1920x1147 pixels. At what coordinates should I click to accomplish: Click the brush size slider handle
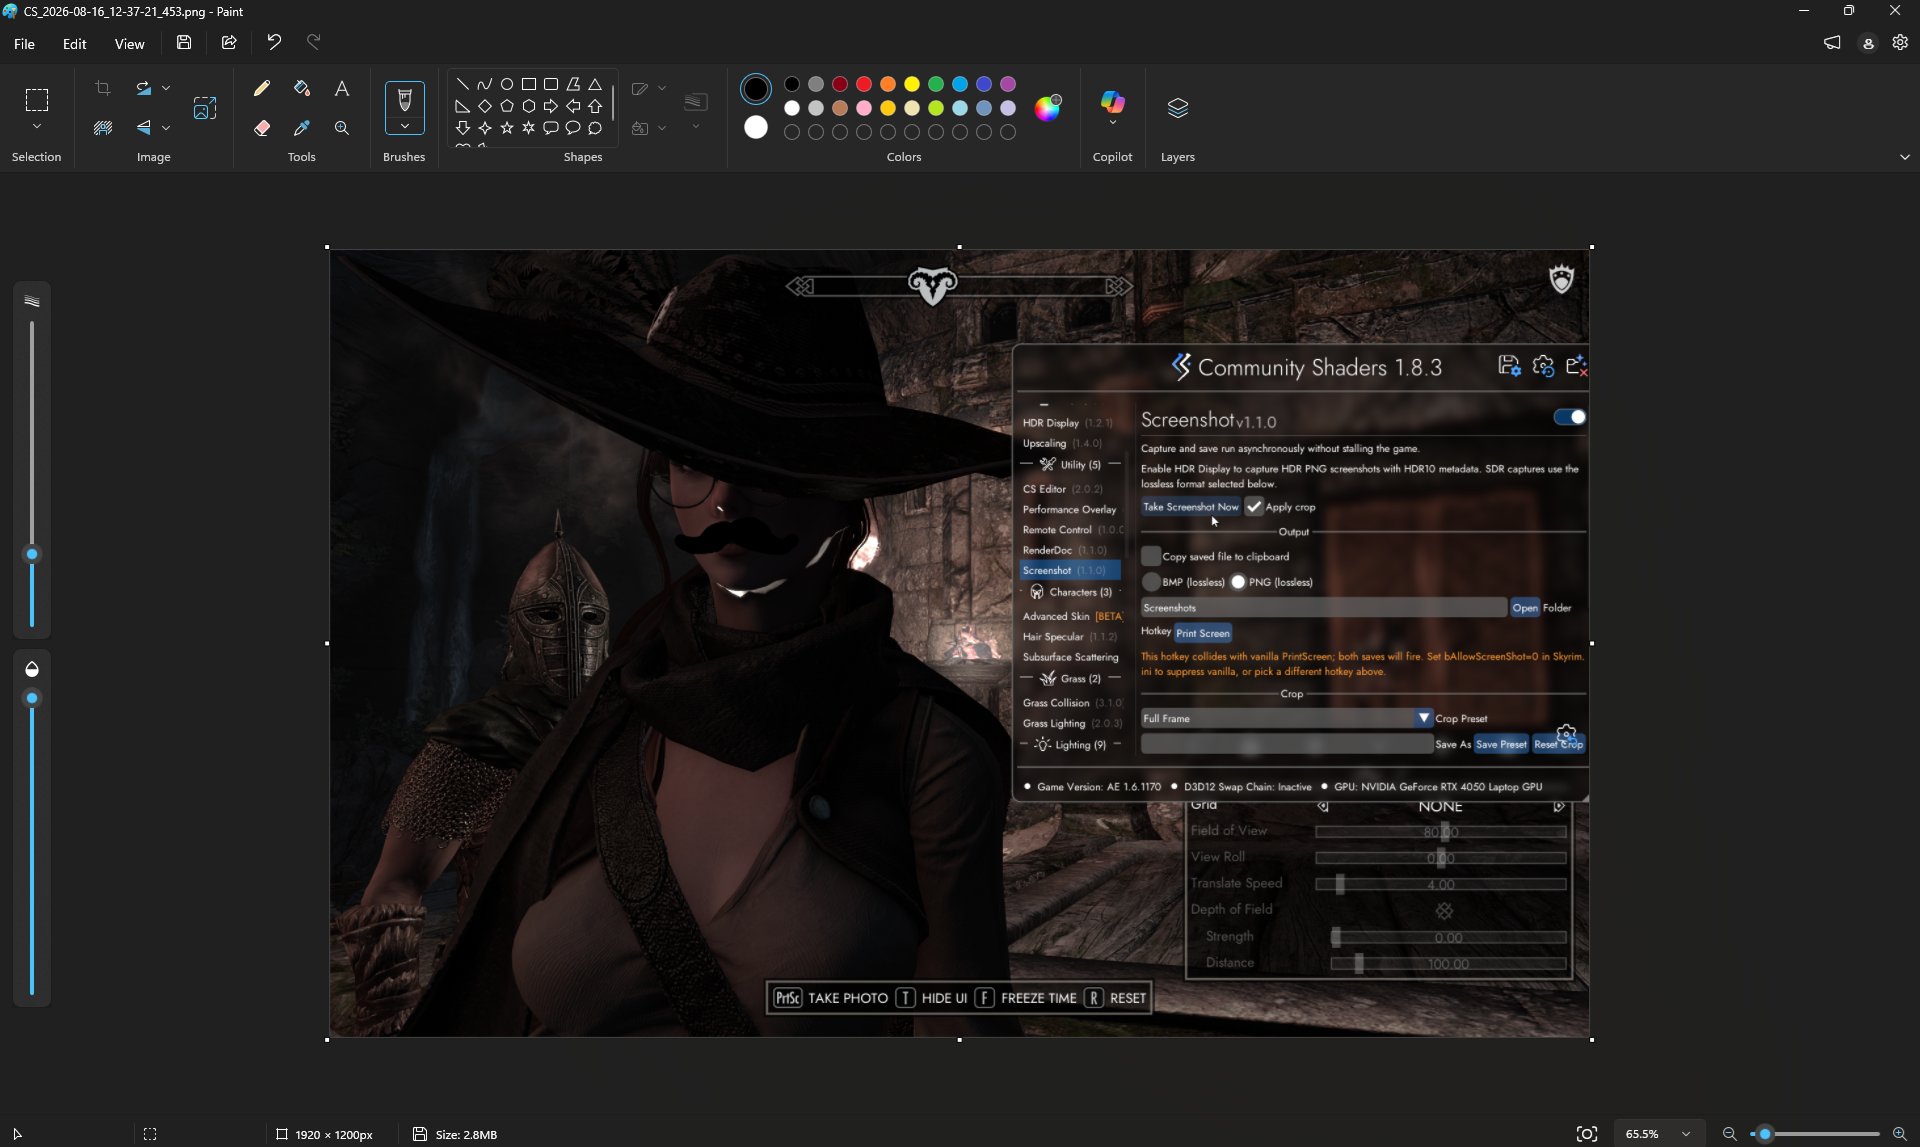(32, 554)
